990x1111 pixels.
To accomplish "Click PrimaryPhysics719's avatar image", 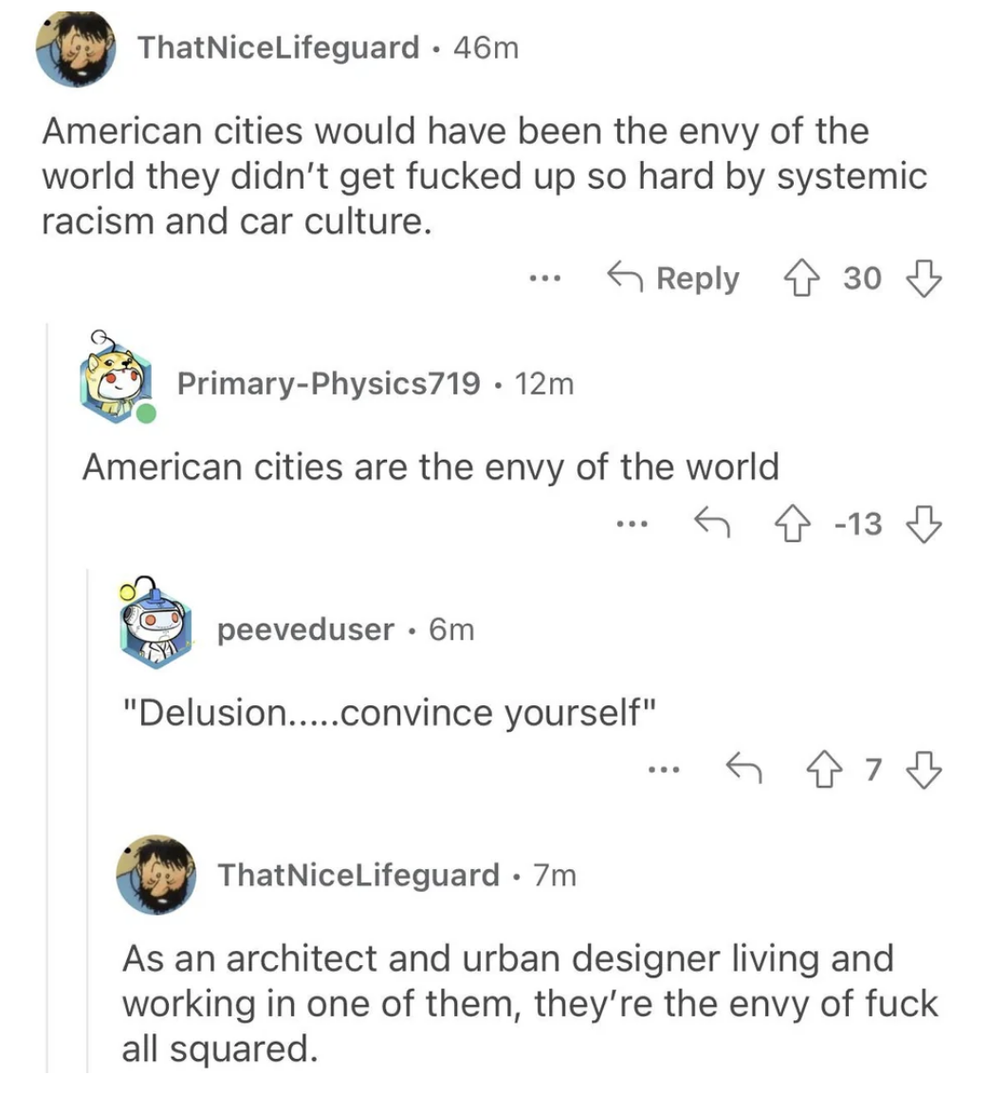I will 117,384.
